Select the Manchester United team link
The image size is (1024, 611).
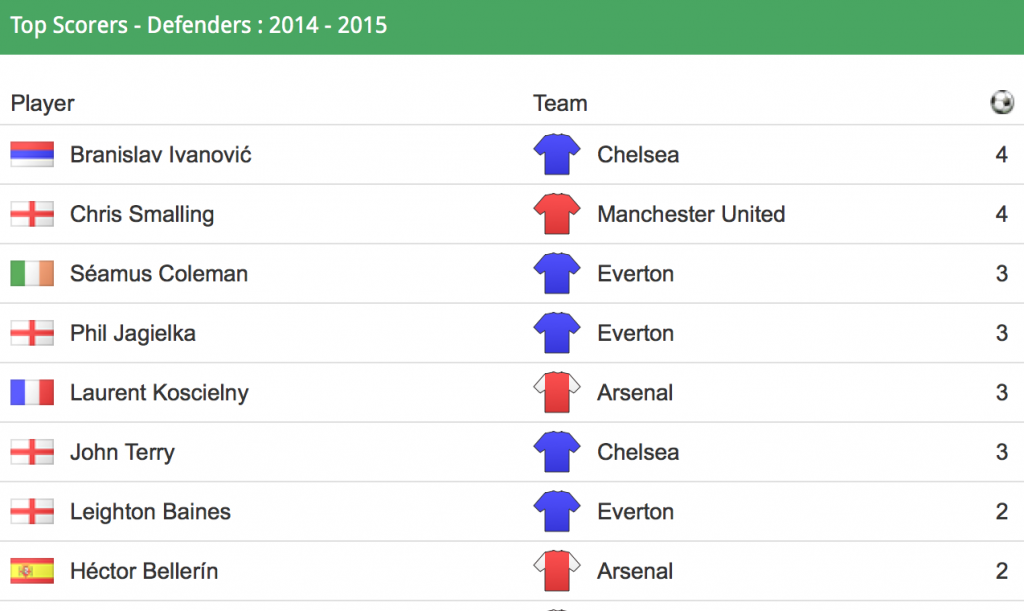tap(691, 214)
